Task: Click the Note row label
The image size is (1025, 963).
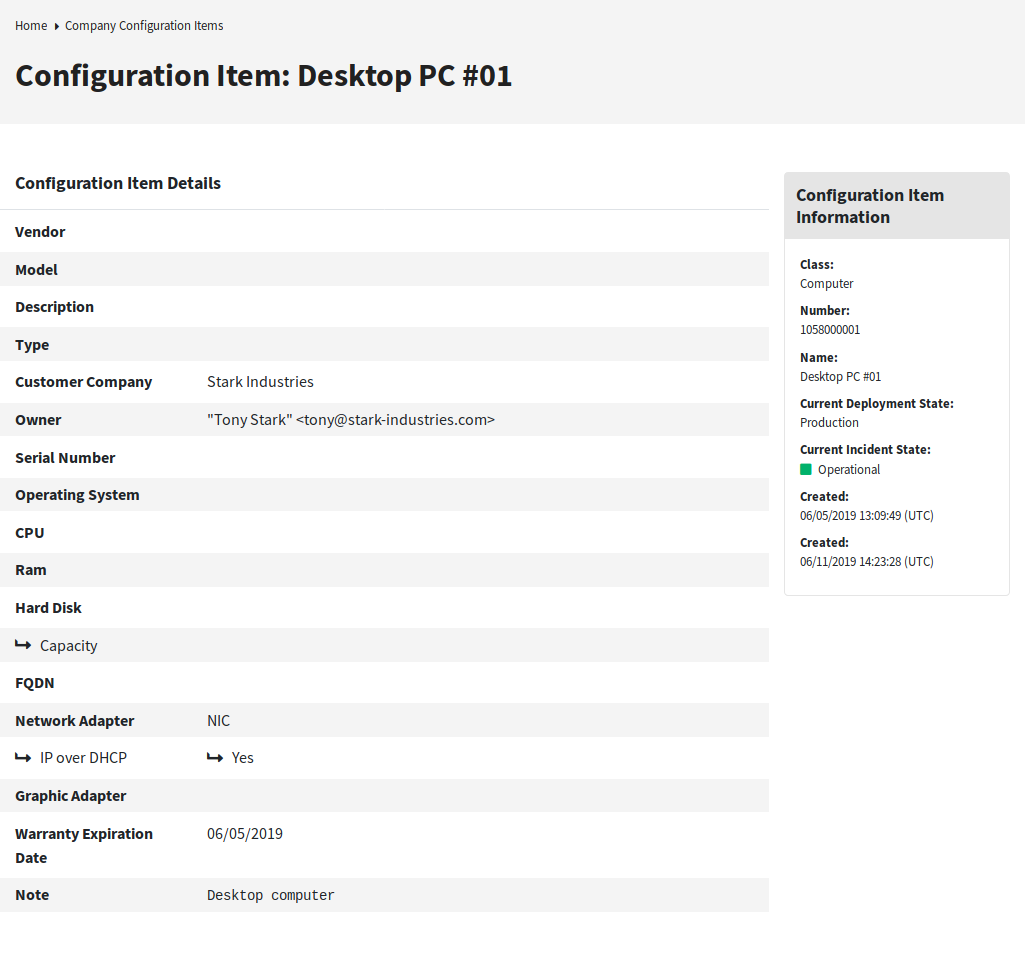Action: tap(32, 895)
